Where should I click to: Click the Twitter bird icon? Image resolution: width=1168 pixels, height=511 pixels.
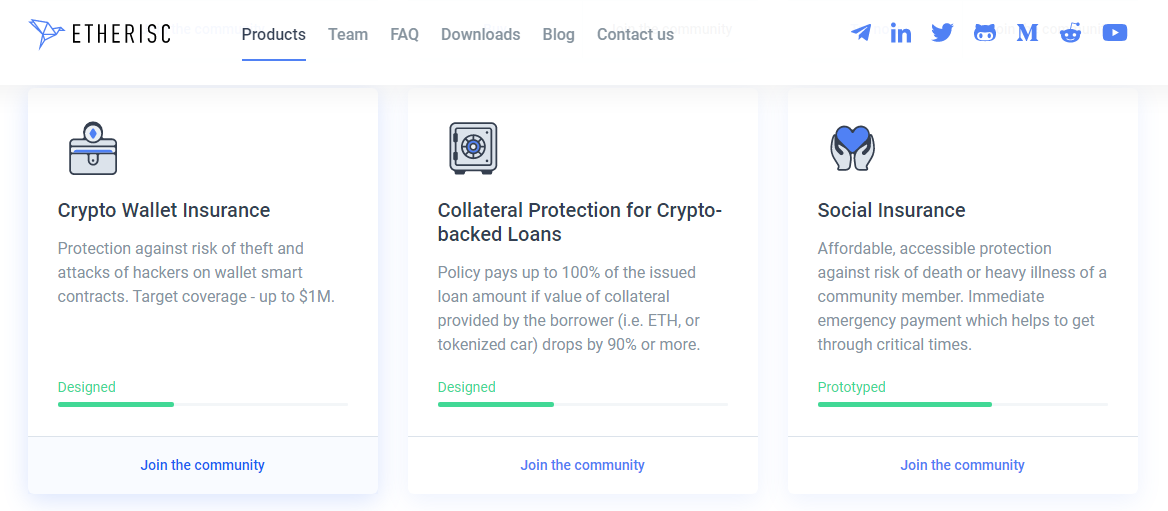pos(942,33)
